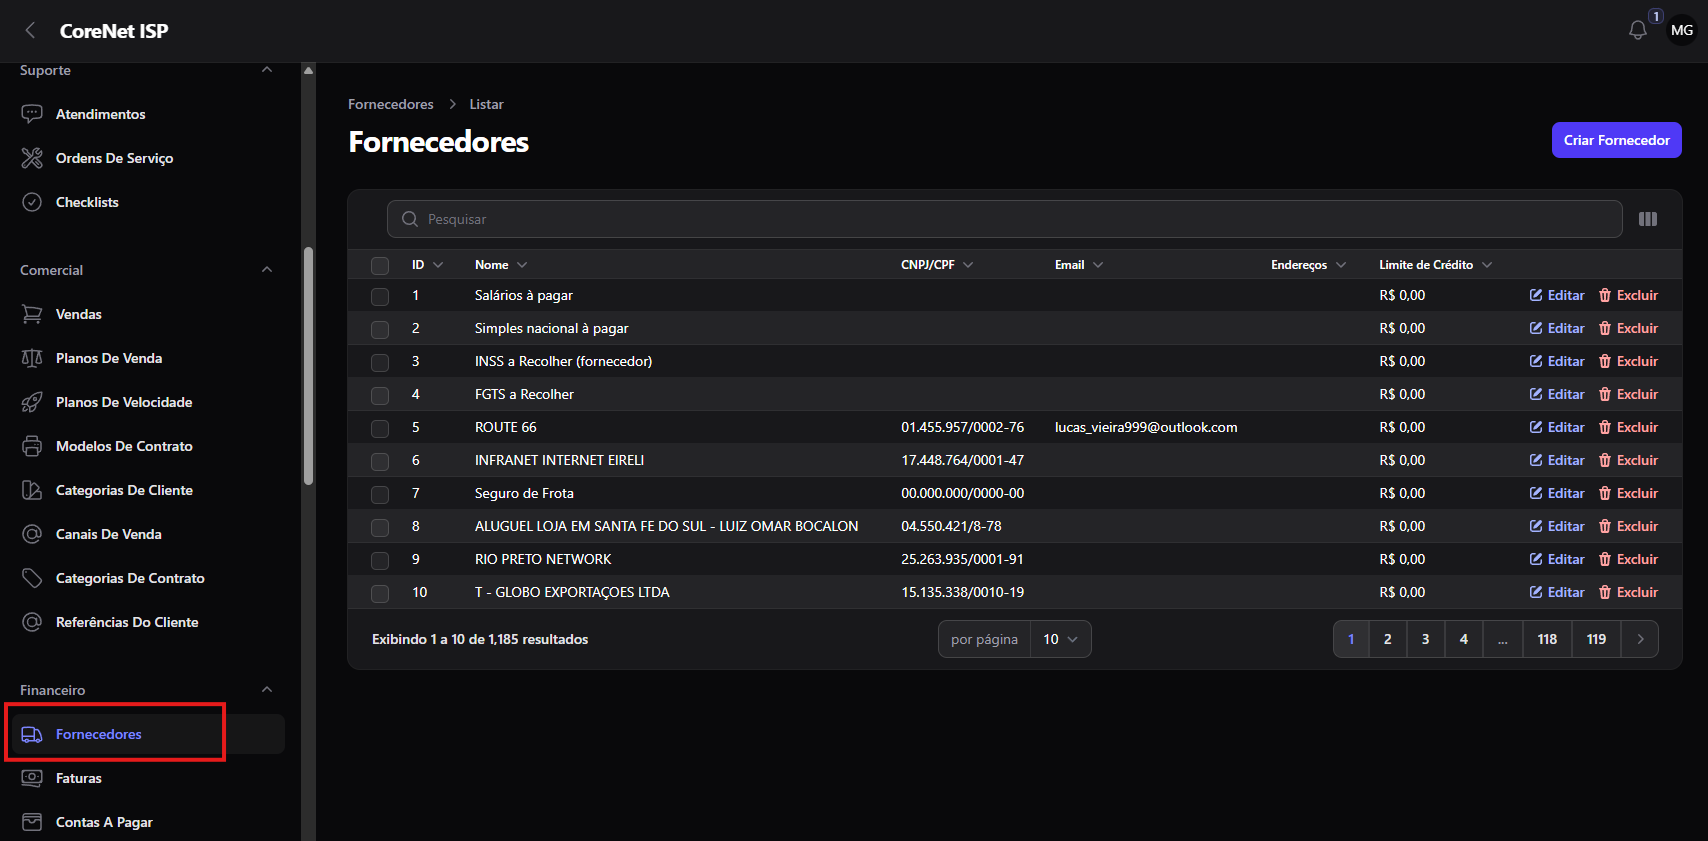Click the Faturas banknote icon
Image resolution: width=1708 pixels, height=841 pixels.
click(32, 778)
